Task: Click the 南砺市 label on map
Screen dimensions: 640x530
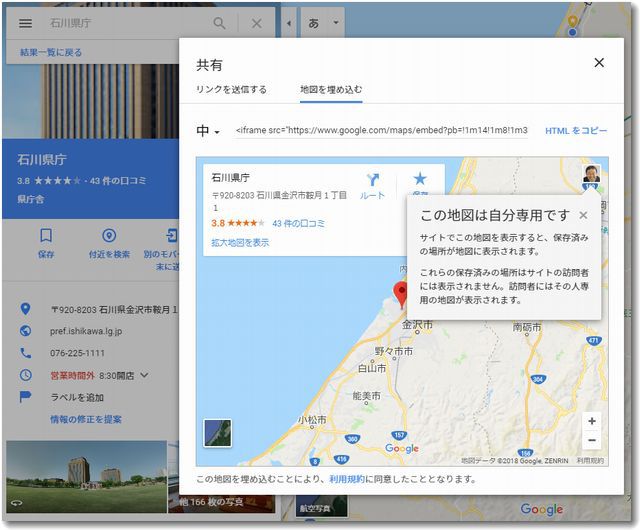Action: point(527,327)
